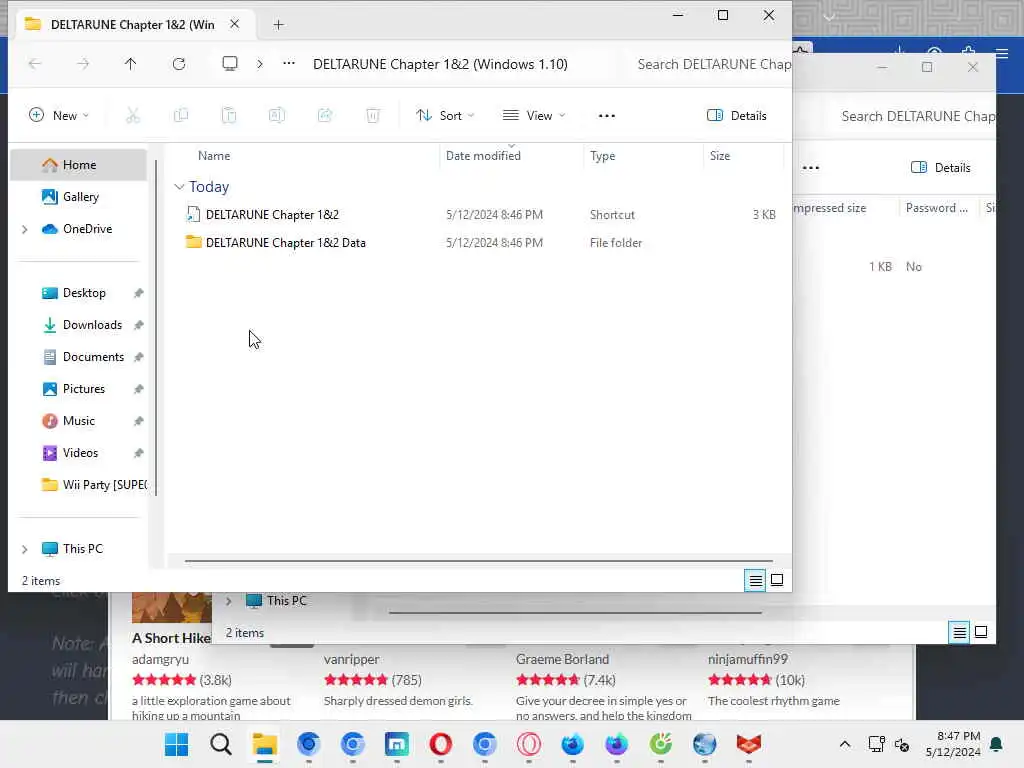Click the Password column header in back window

click(x=936, y=208)
